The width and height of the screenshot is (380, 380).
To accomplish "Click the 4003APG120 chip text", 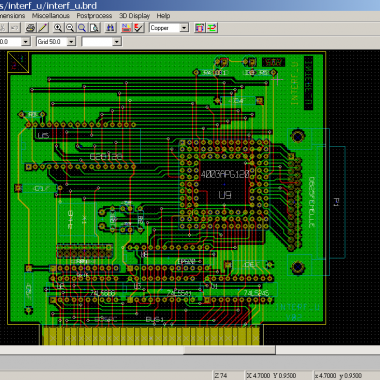I will [x=225, y=174].
